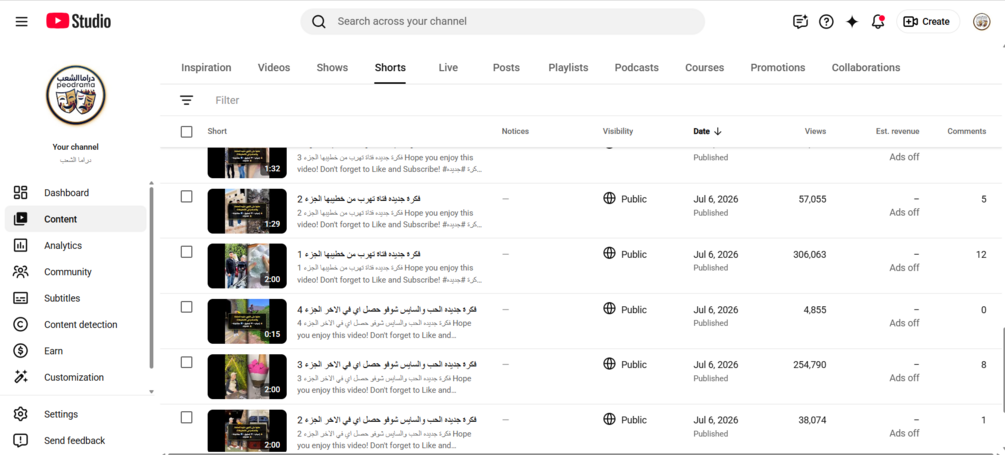Click the globe icon in the 306,063 views row
Image resolution: width=1005 pixels, height=455 pixels.
click(610, 253)
